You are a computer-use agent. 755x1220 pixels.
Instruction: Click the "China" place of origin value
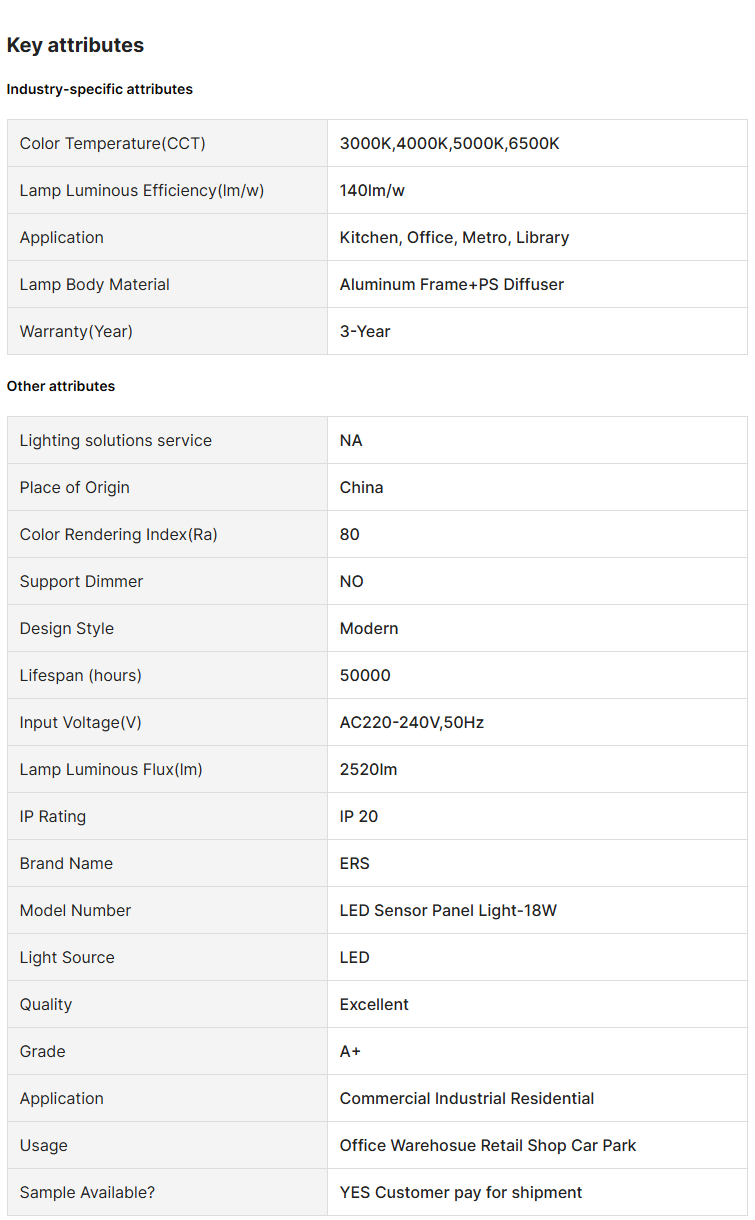point(361,487)
